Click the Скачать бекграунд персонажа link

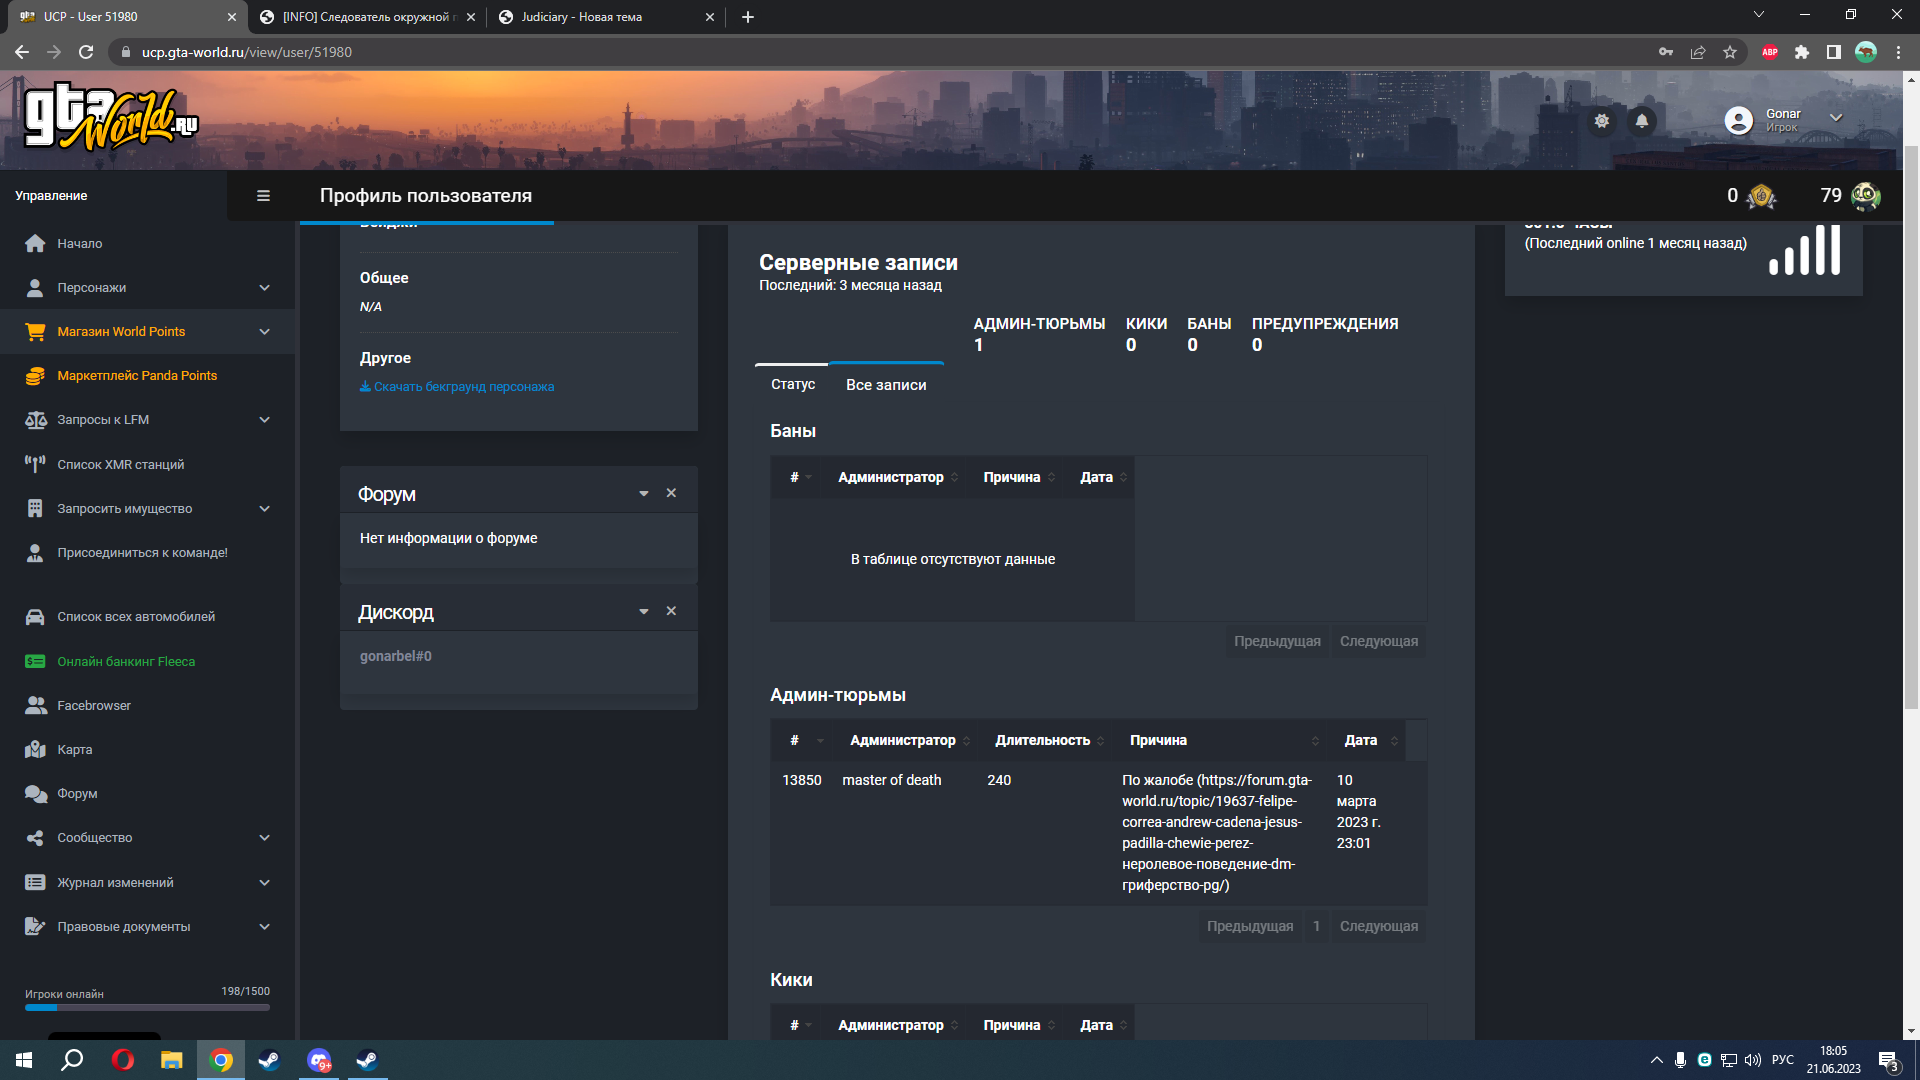coord(457,387)
